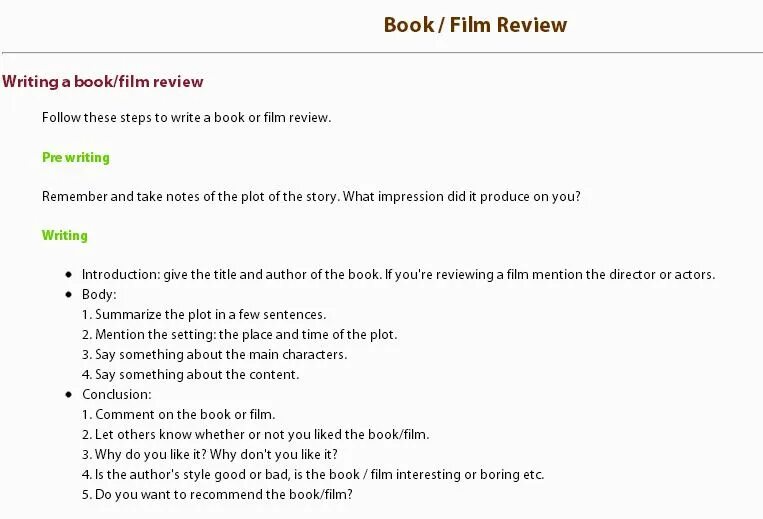
Task: Click the "Mention the setting" step
Action: coord(239,334)
